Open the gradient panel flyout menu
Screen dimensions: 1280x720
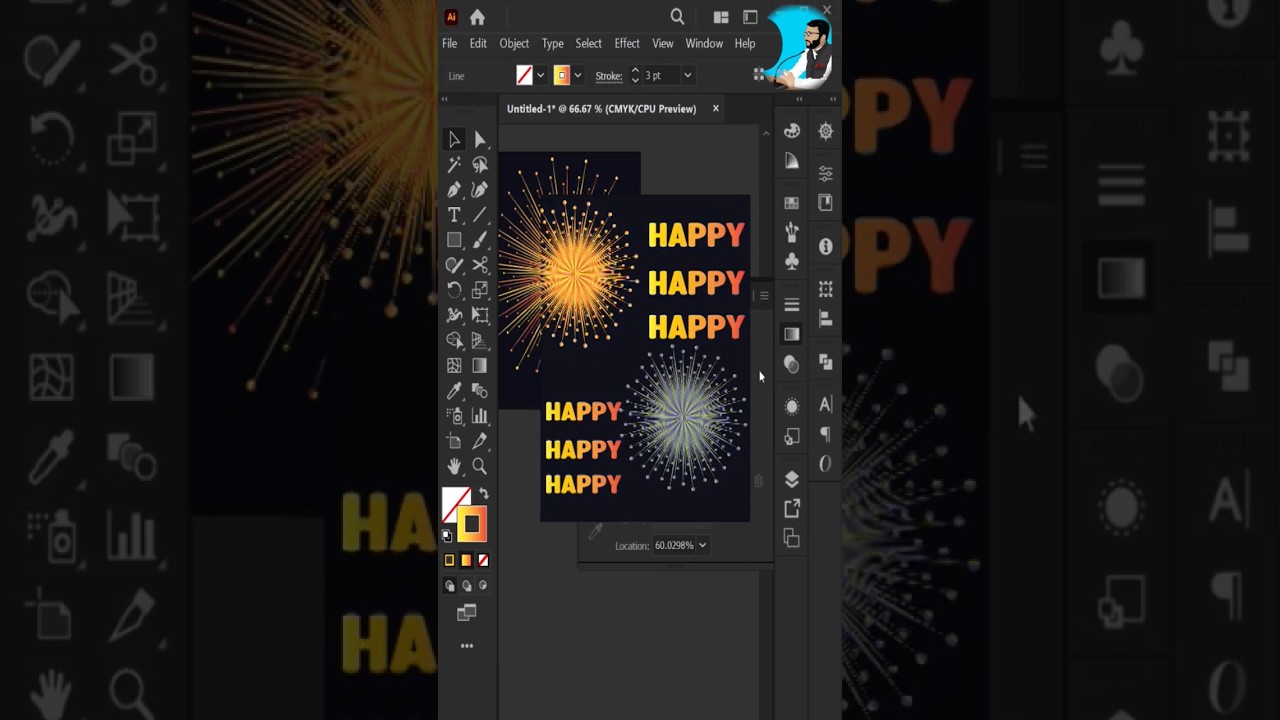[764, 295]
